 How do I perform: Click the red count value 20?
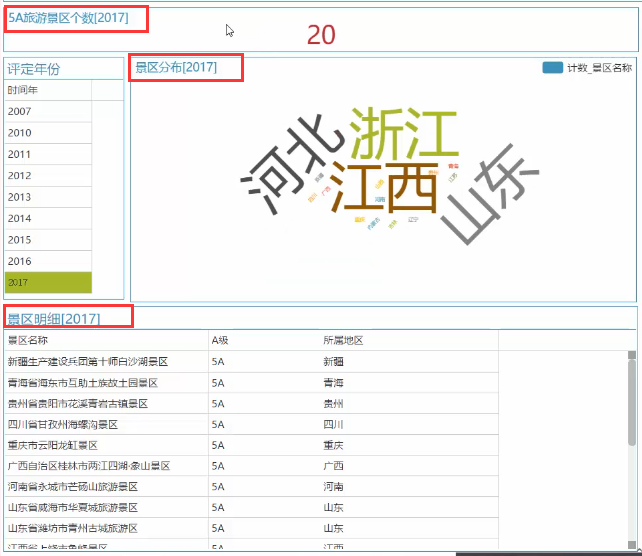pyautogui.click(x=321, y=35)
